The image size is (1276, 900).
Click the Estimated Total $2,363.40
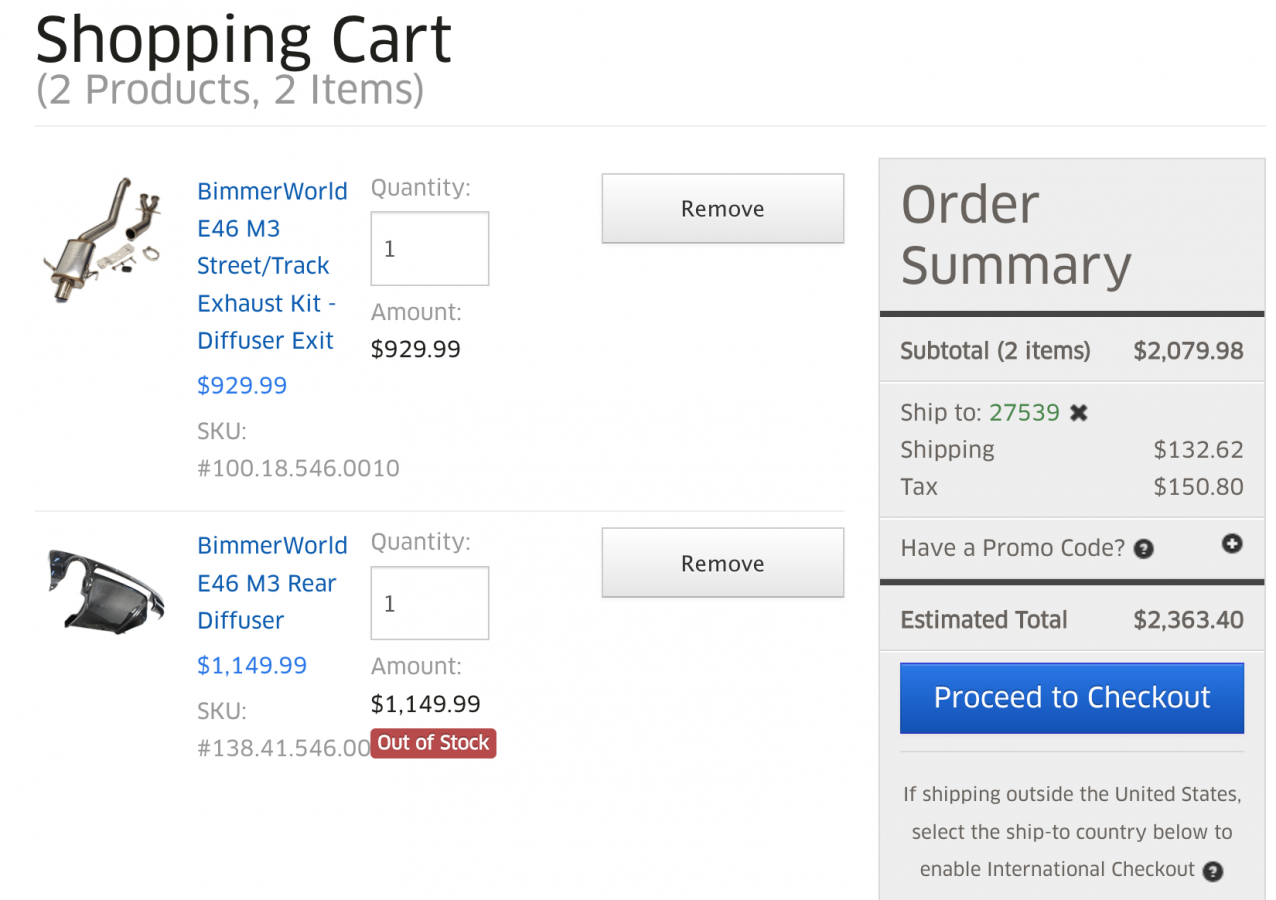pos(1188,620)
